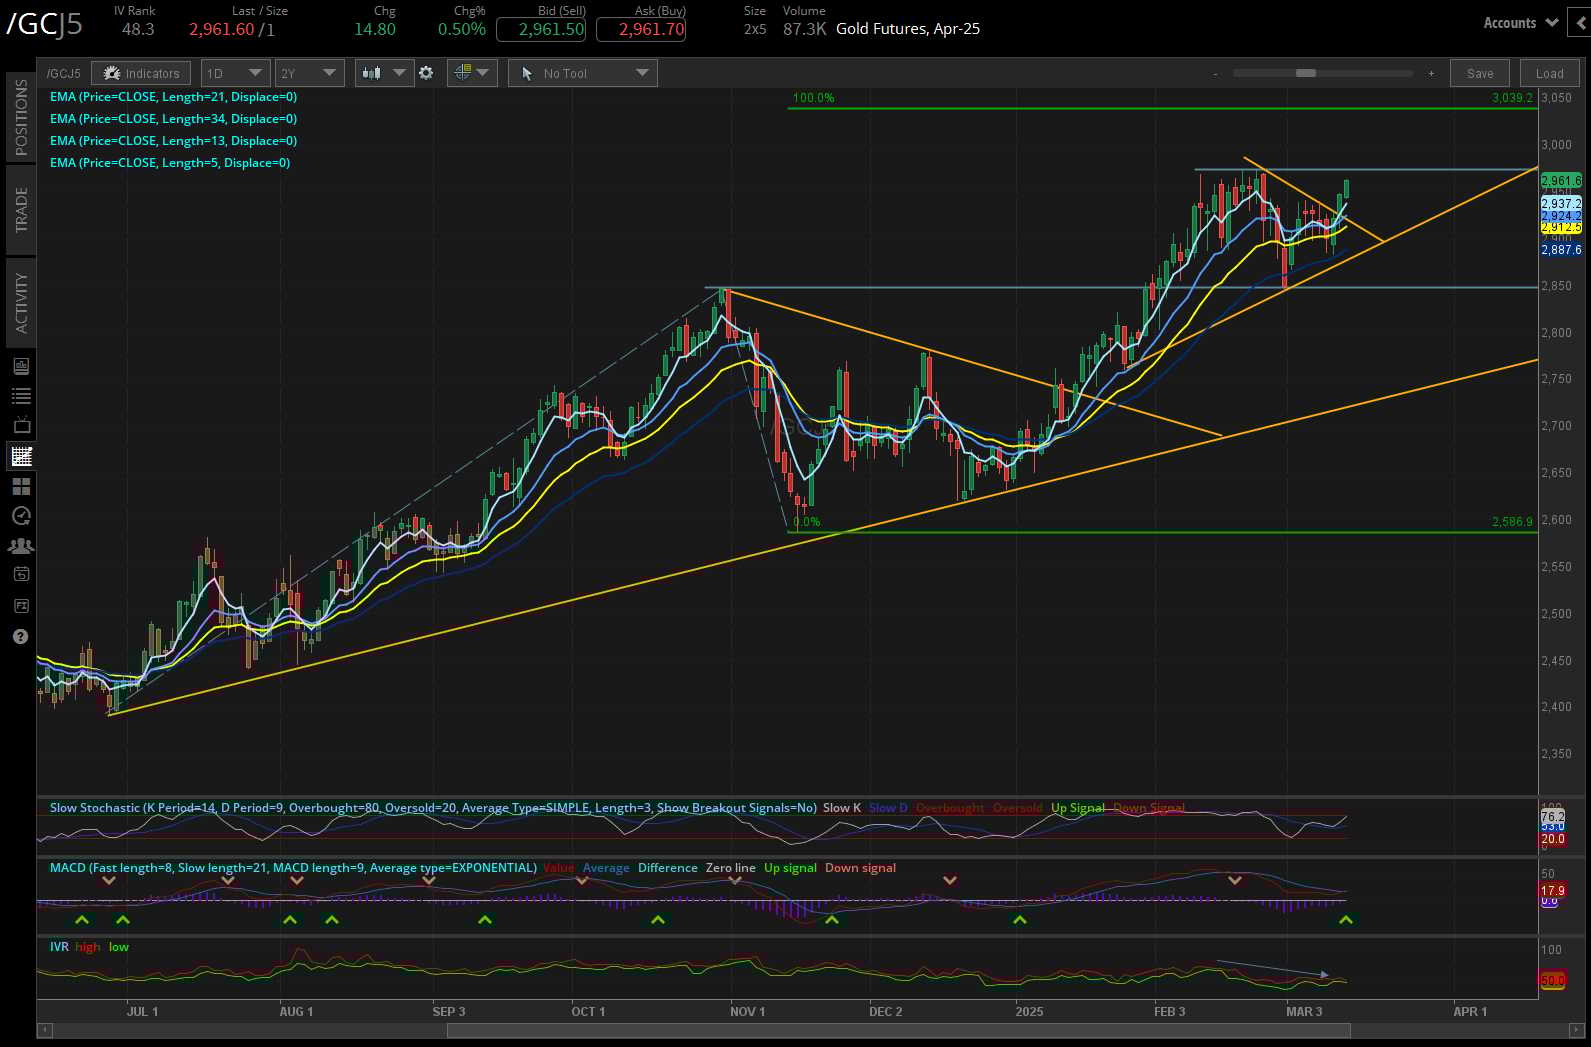Click the Gold Futures, Apr-25 description
Screen dimensions: 1591x1047
[x=908, y=29]
